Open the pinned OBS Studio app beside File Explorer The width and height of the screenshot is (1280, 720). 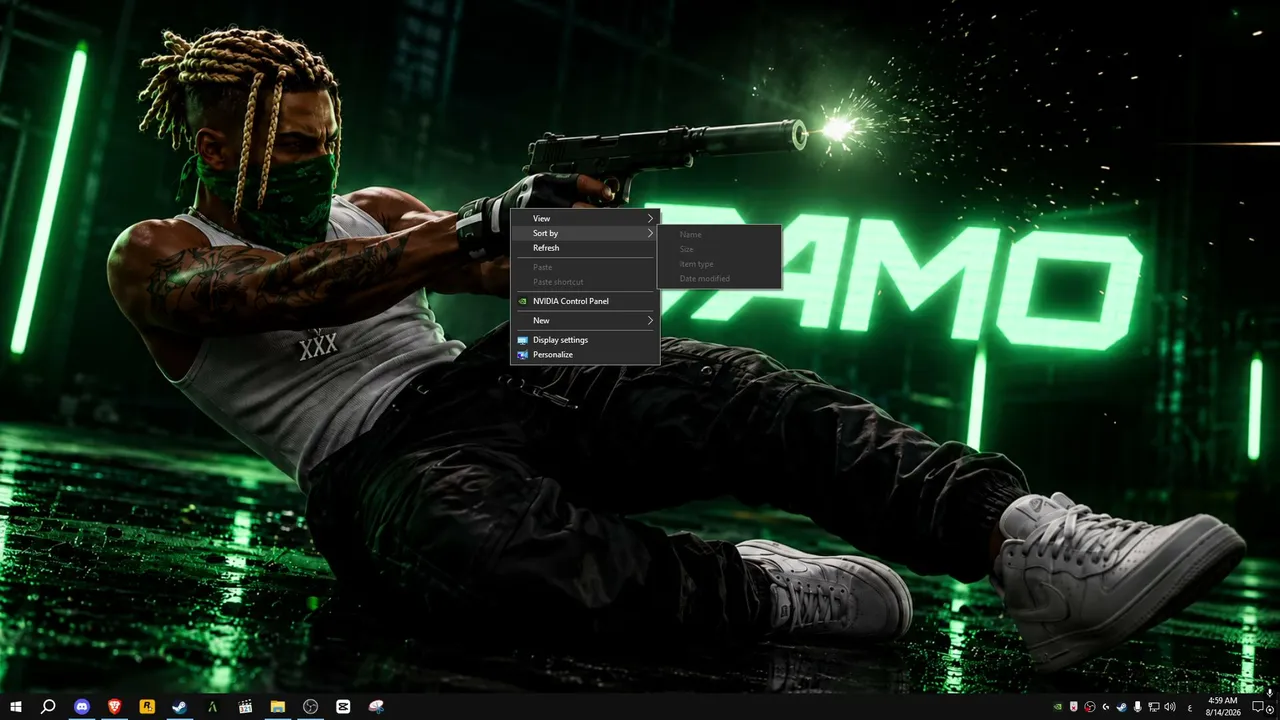(x=310, y=706)
